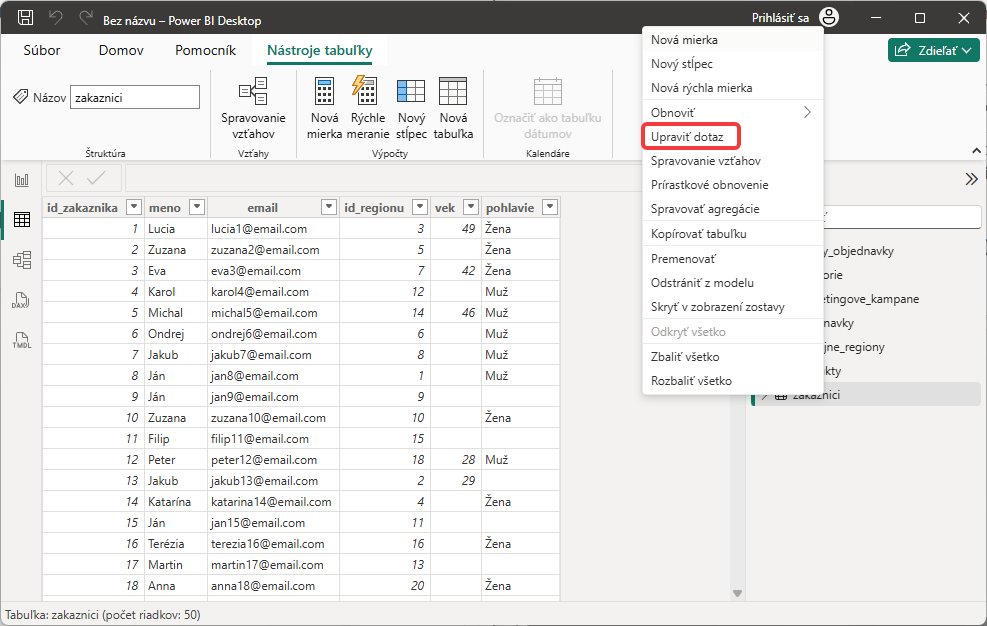Open the vek column filter dropdown
This screenshot has width=987, height=626.
pos(471,207)
